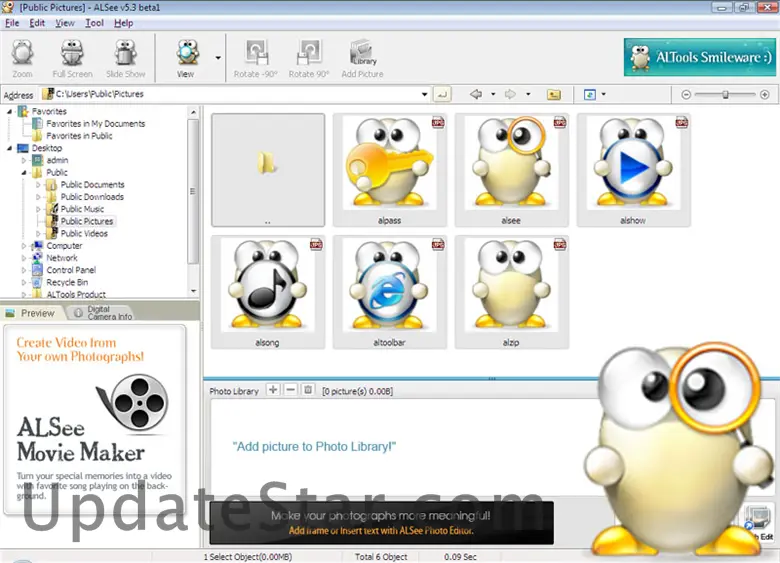Viewport: 780px width, 563px height.
Task: Click the Add Picture library icon
Action: 362,59
